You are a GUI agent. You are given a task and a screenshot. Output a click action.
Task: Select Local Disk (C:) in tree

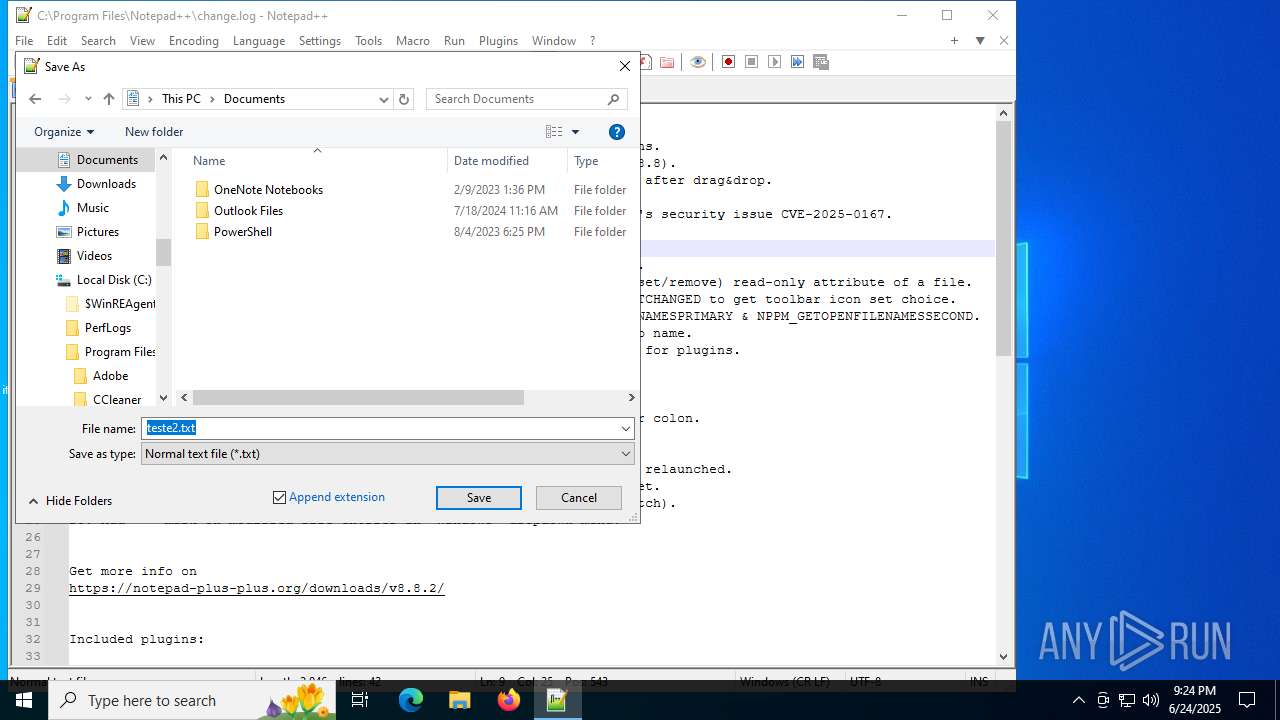(114, 280)
